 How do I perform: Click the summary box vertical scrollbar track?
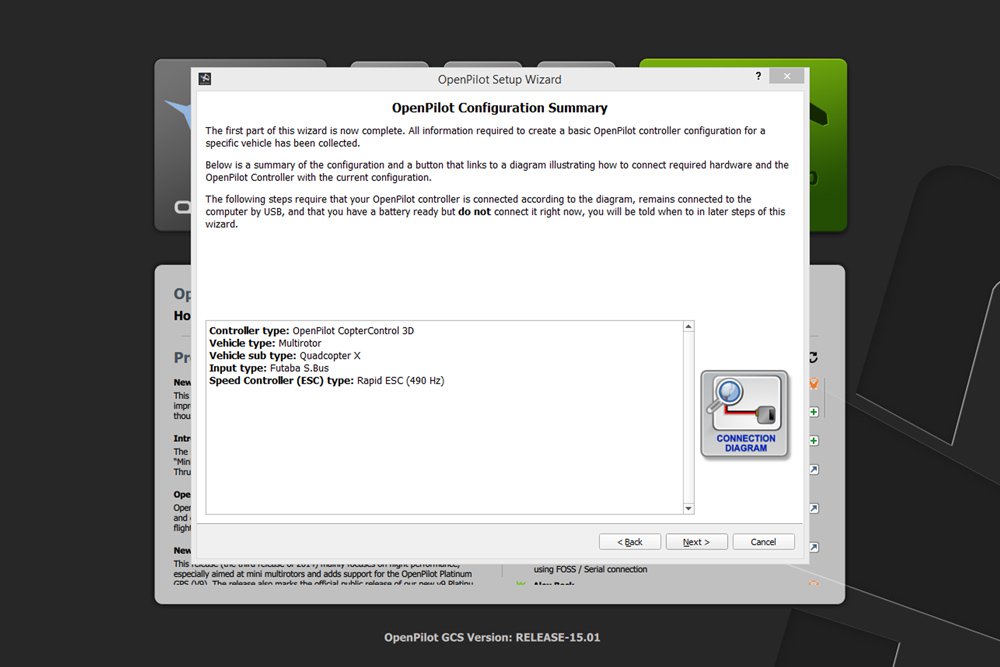(688, 417)
